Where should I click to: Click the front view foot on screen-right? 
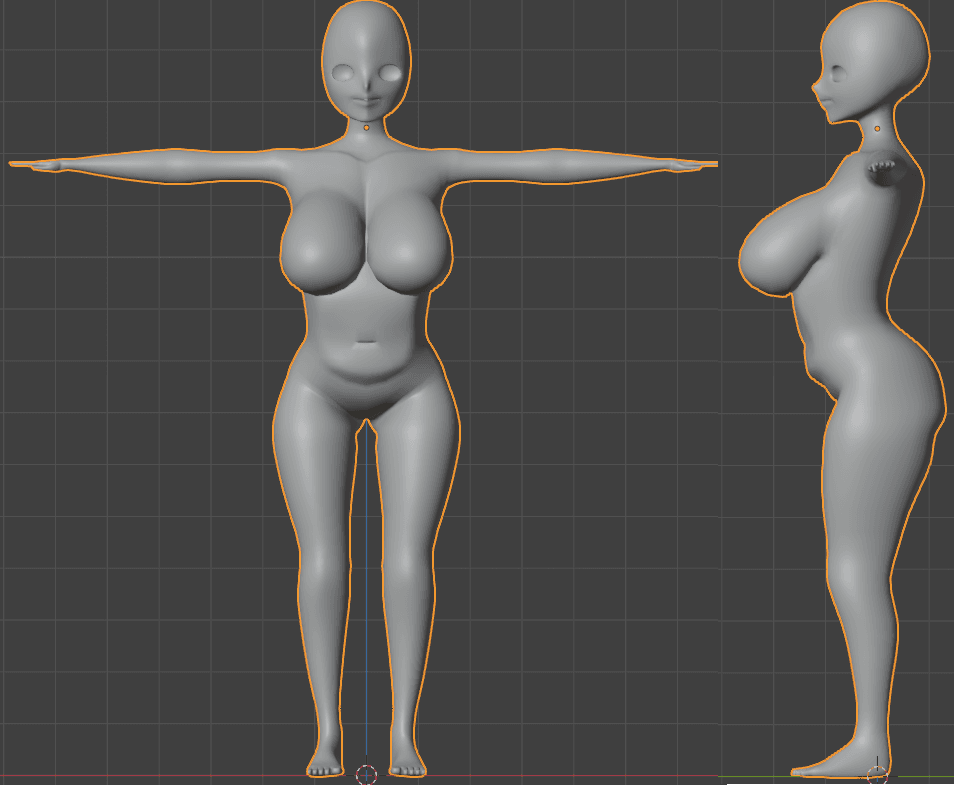(x=406, y=767)
